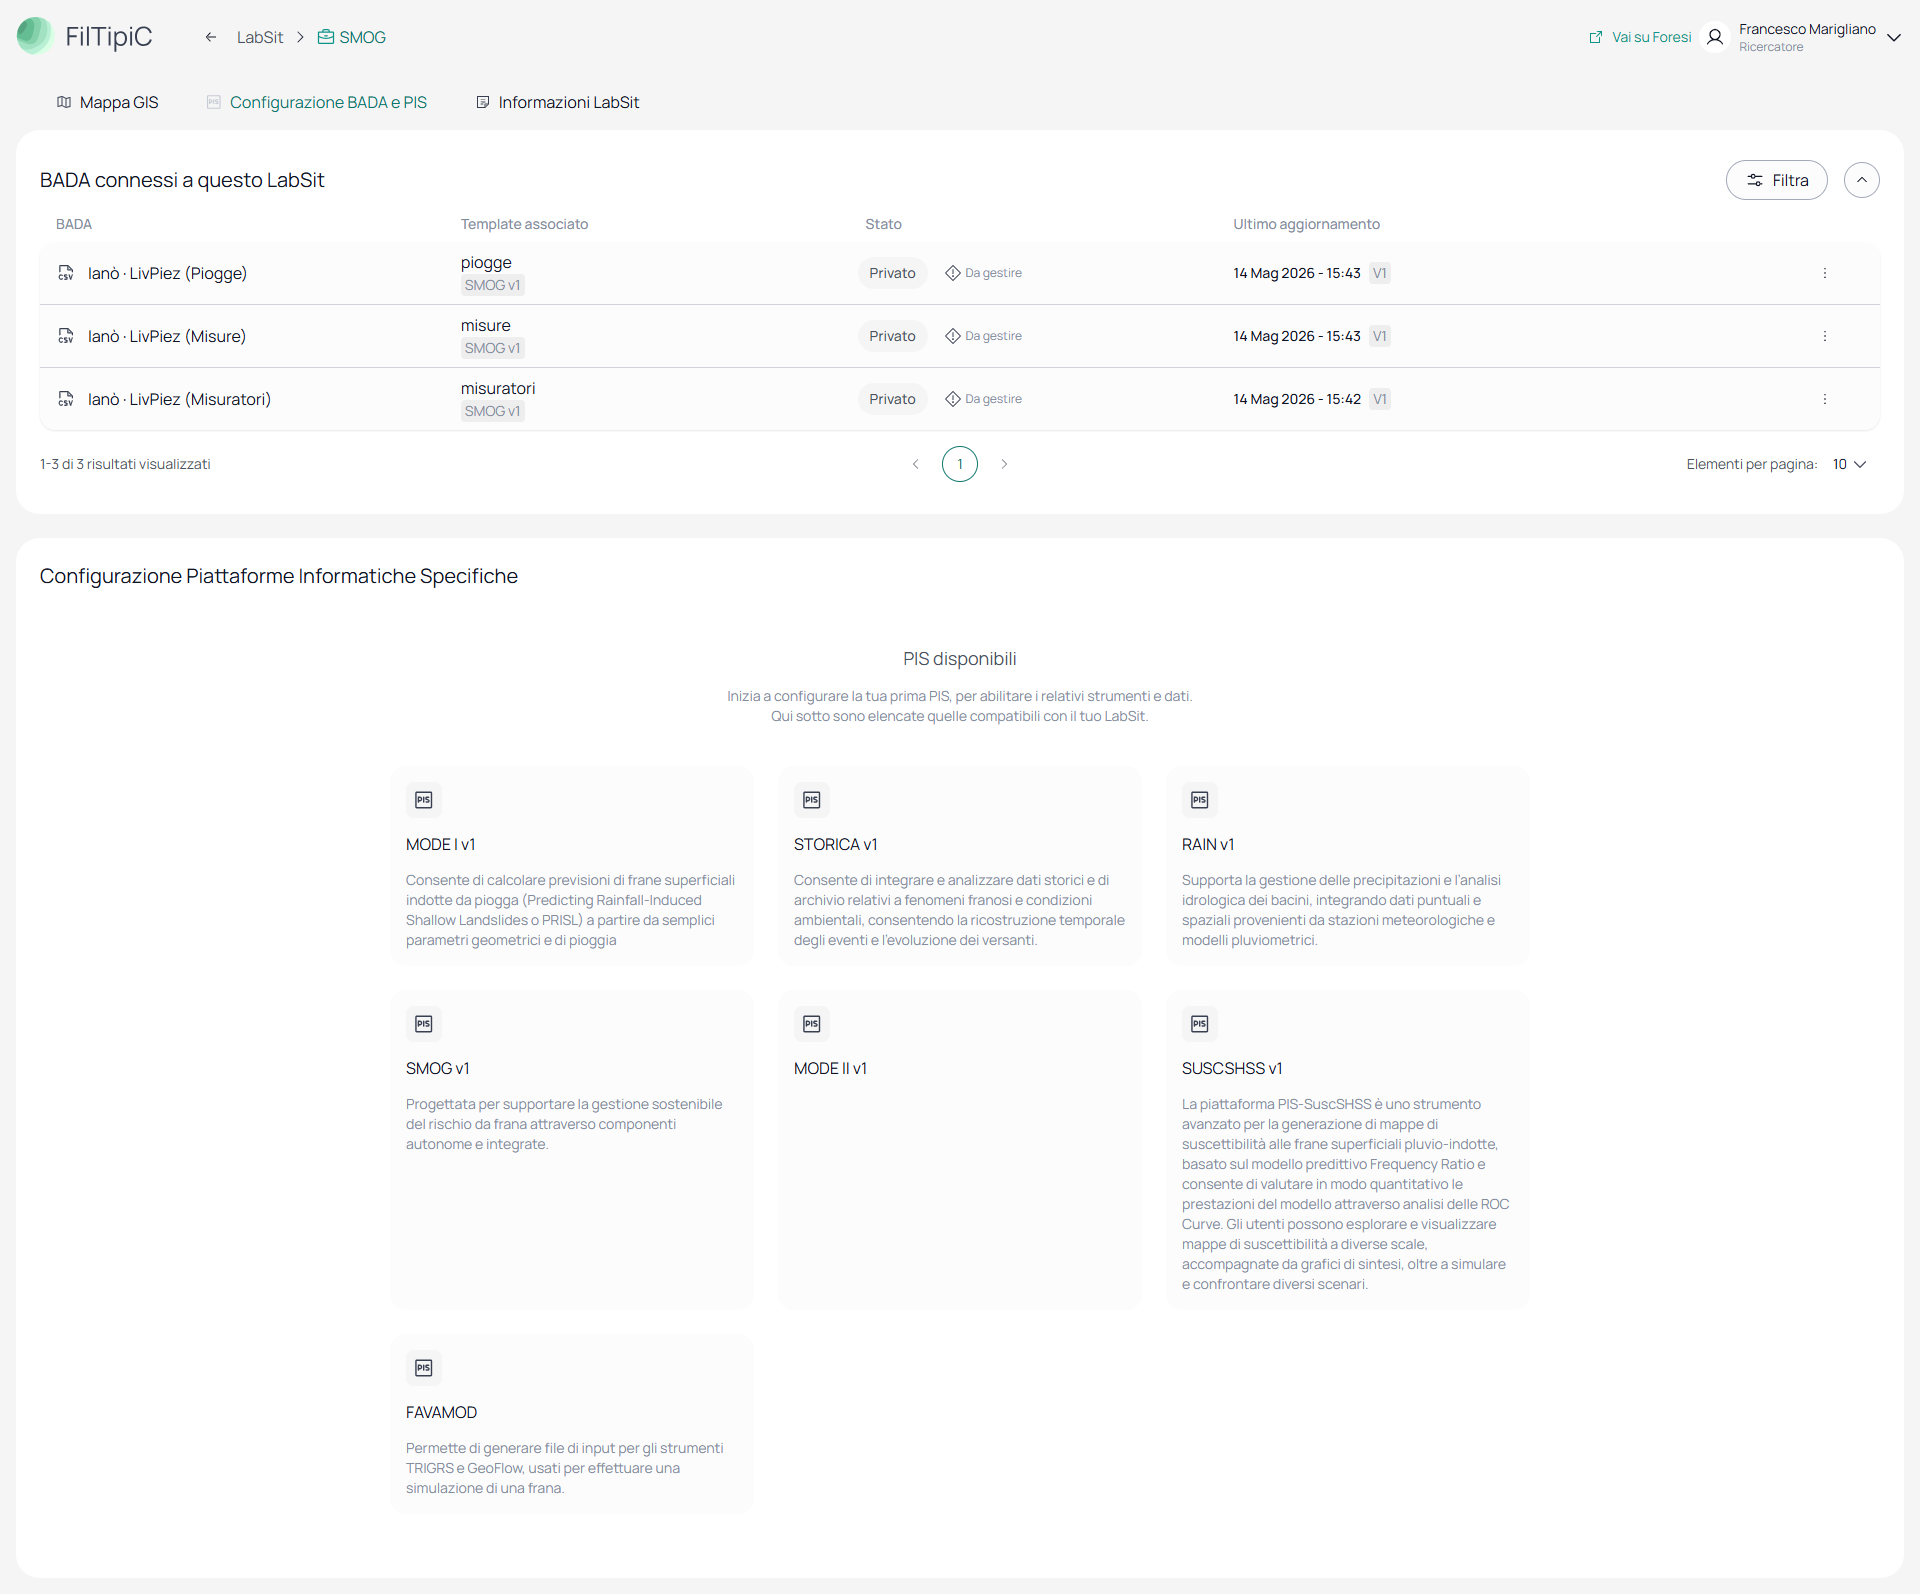Expand Francesco Marigliano account menu
Screen dimensions: 1920x1594
click(x=1893, y=37)
